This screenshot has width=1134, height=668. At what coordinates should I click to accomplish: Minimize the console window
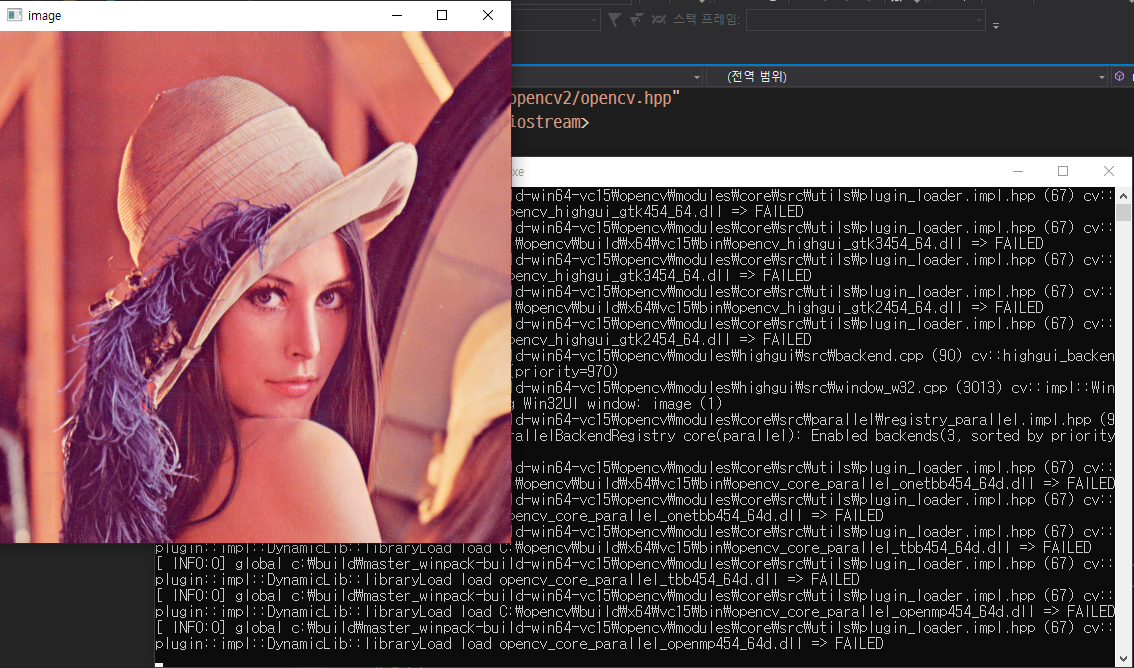(x=1018, y=171)
